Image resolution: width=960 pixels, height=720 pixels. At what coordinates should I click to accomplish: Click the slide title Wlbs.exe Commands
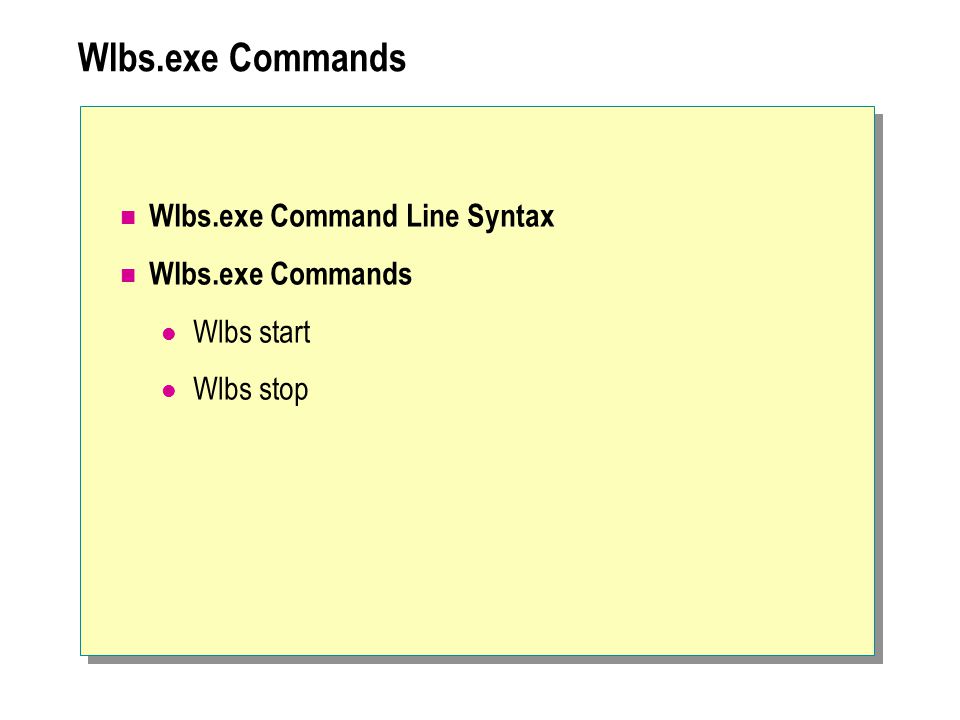point(242,58)
